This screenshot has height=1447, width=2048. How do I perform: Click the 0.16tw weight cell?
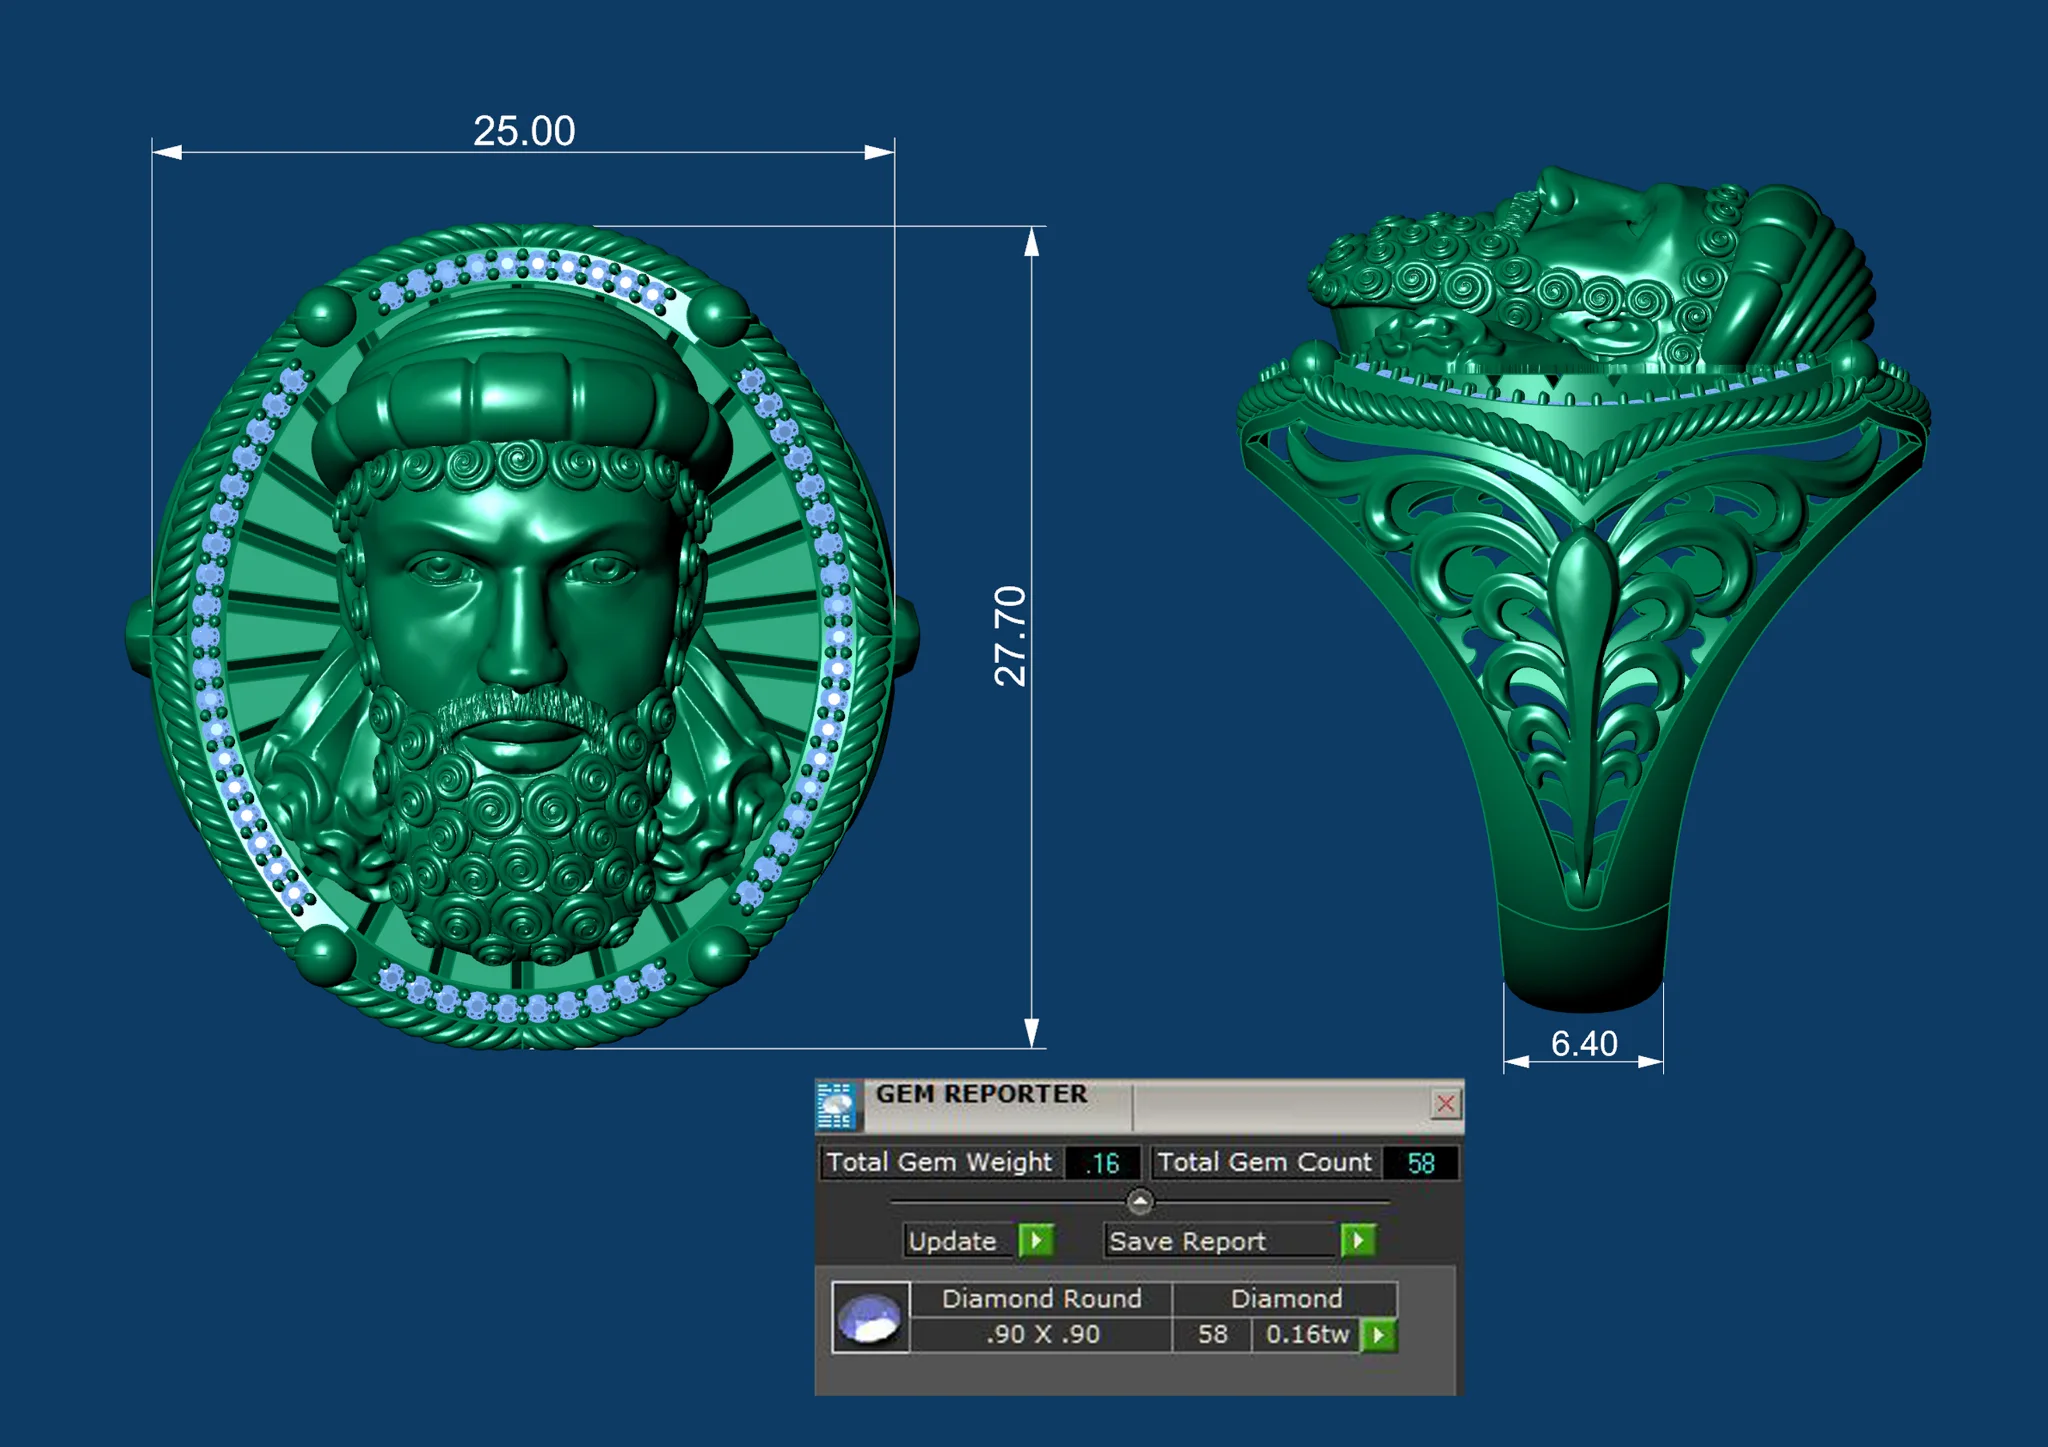point(1307,1335)
